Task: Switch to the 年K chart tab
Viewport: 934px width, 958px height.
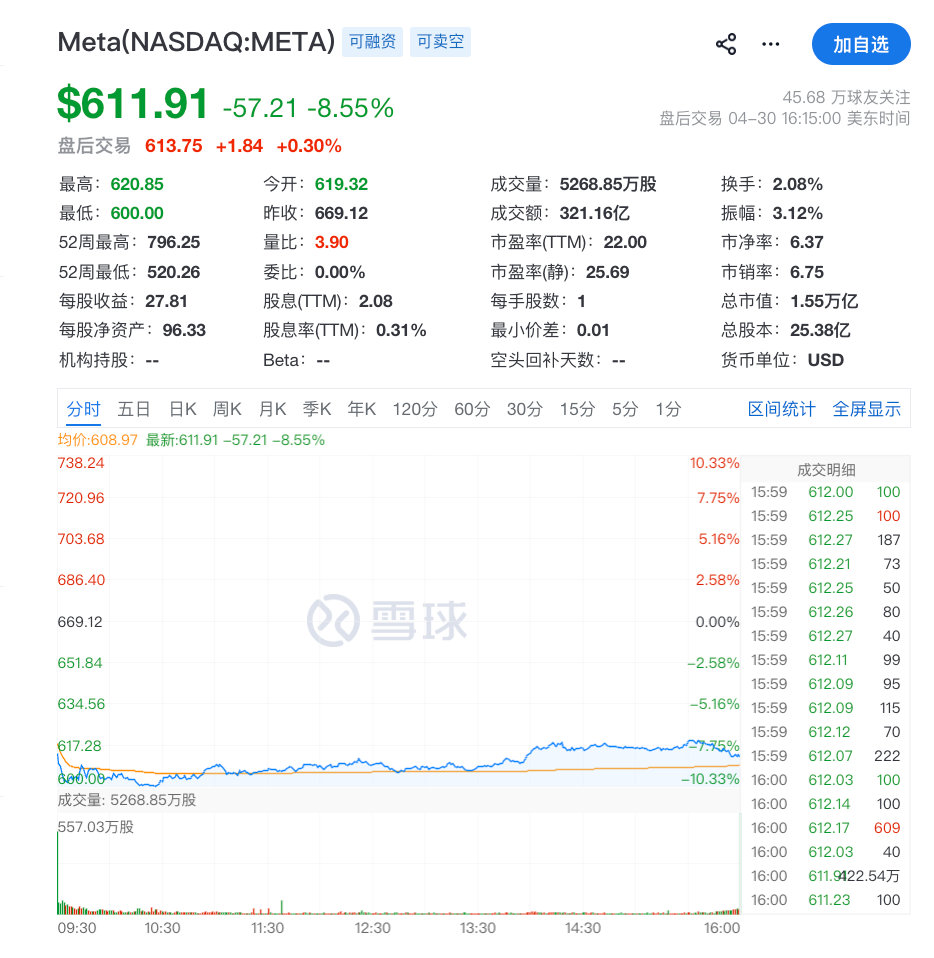Action: [x=362, y=409]
